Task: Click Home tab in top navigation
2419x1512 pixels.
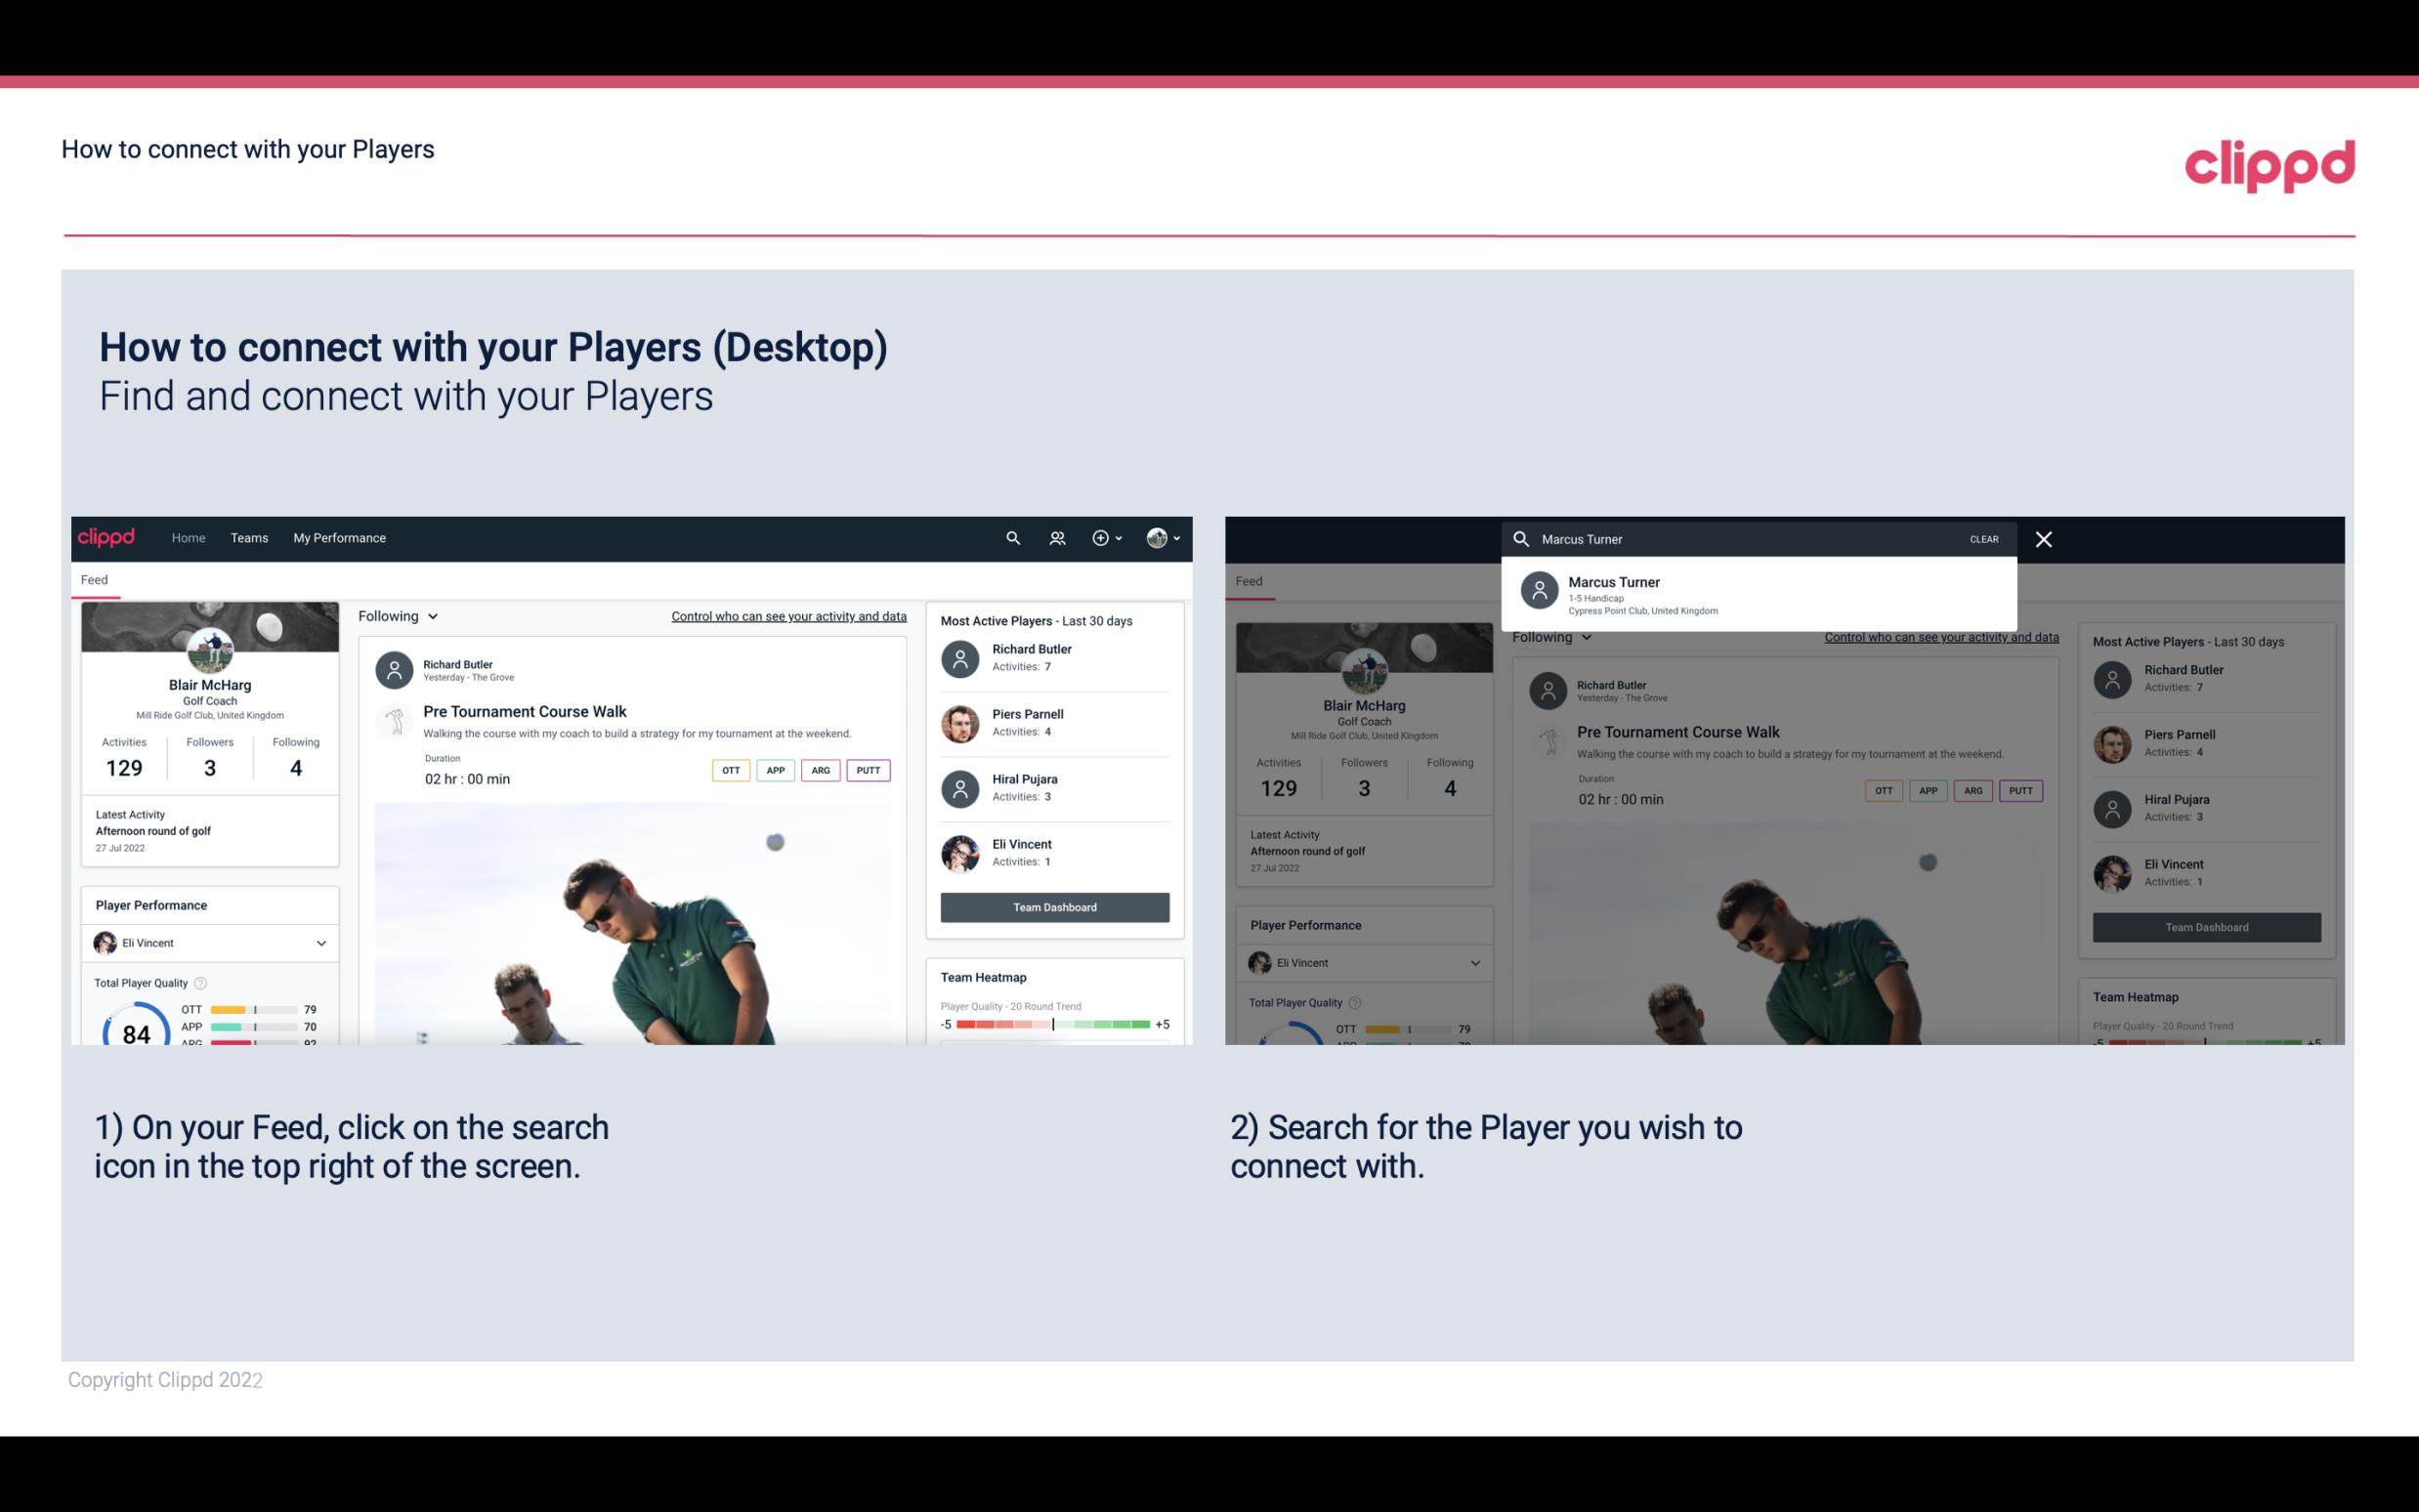Action: tap(189, 536)
